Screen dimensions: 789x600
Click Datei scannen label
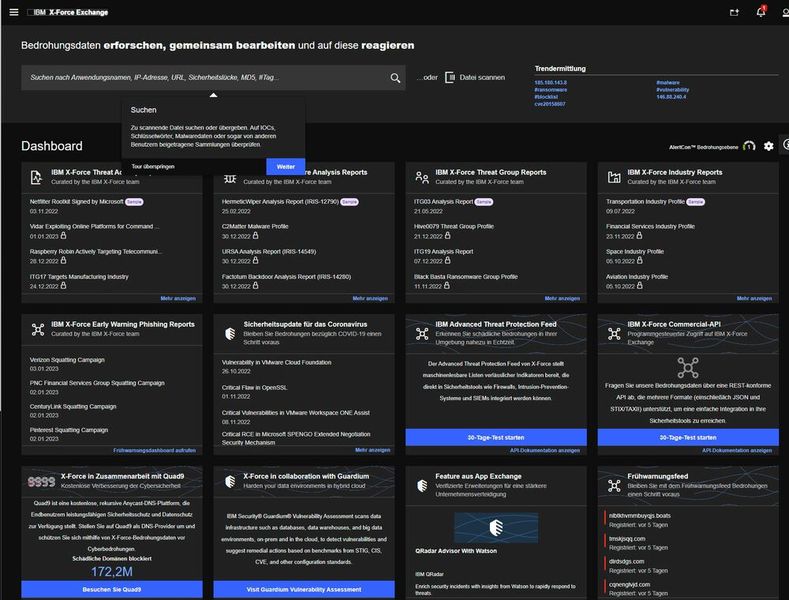pyautogui.click(x=482, y=78)
